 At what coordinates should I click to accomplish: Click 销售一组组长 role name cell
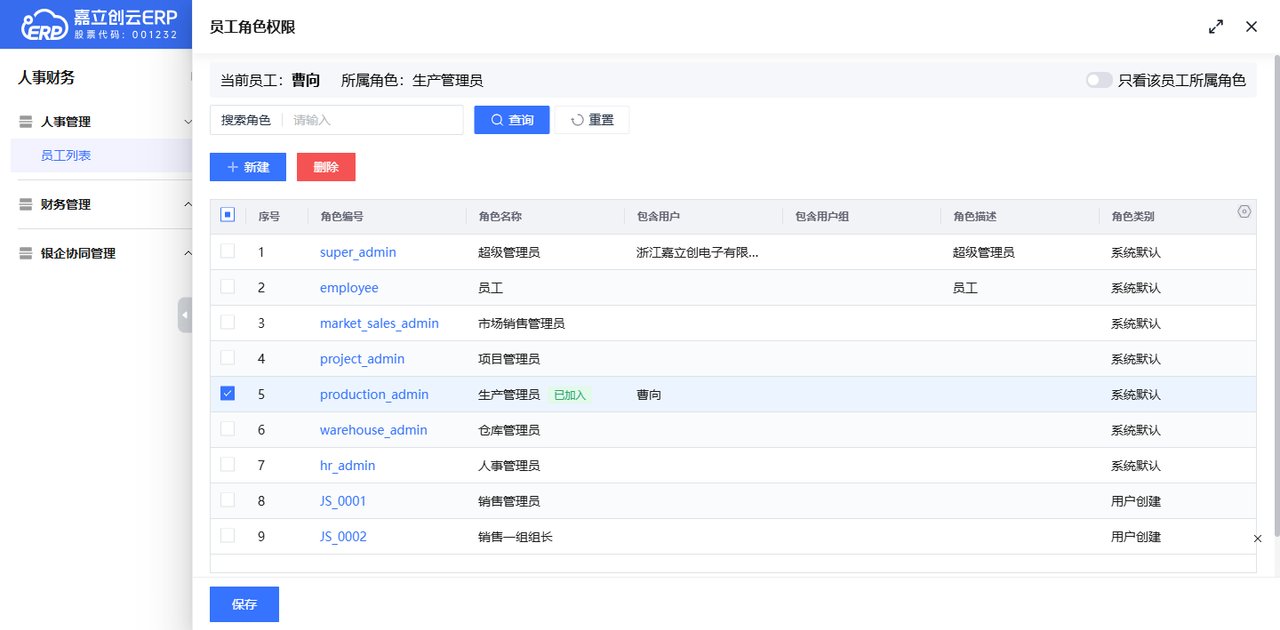[x=515, y=537]
